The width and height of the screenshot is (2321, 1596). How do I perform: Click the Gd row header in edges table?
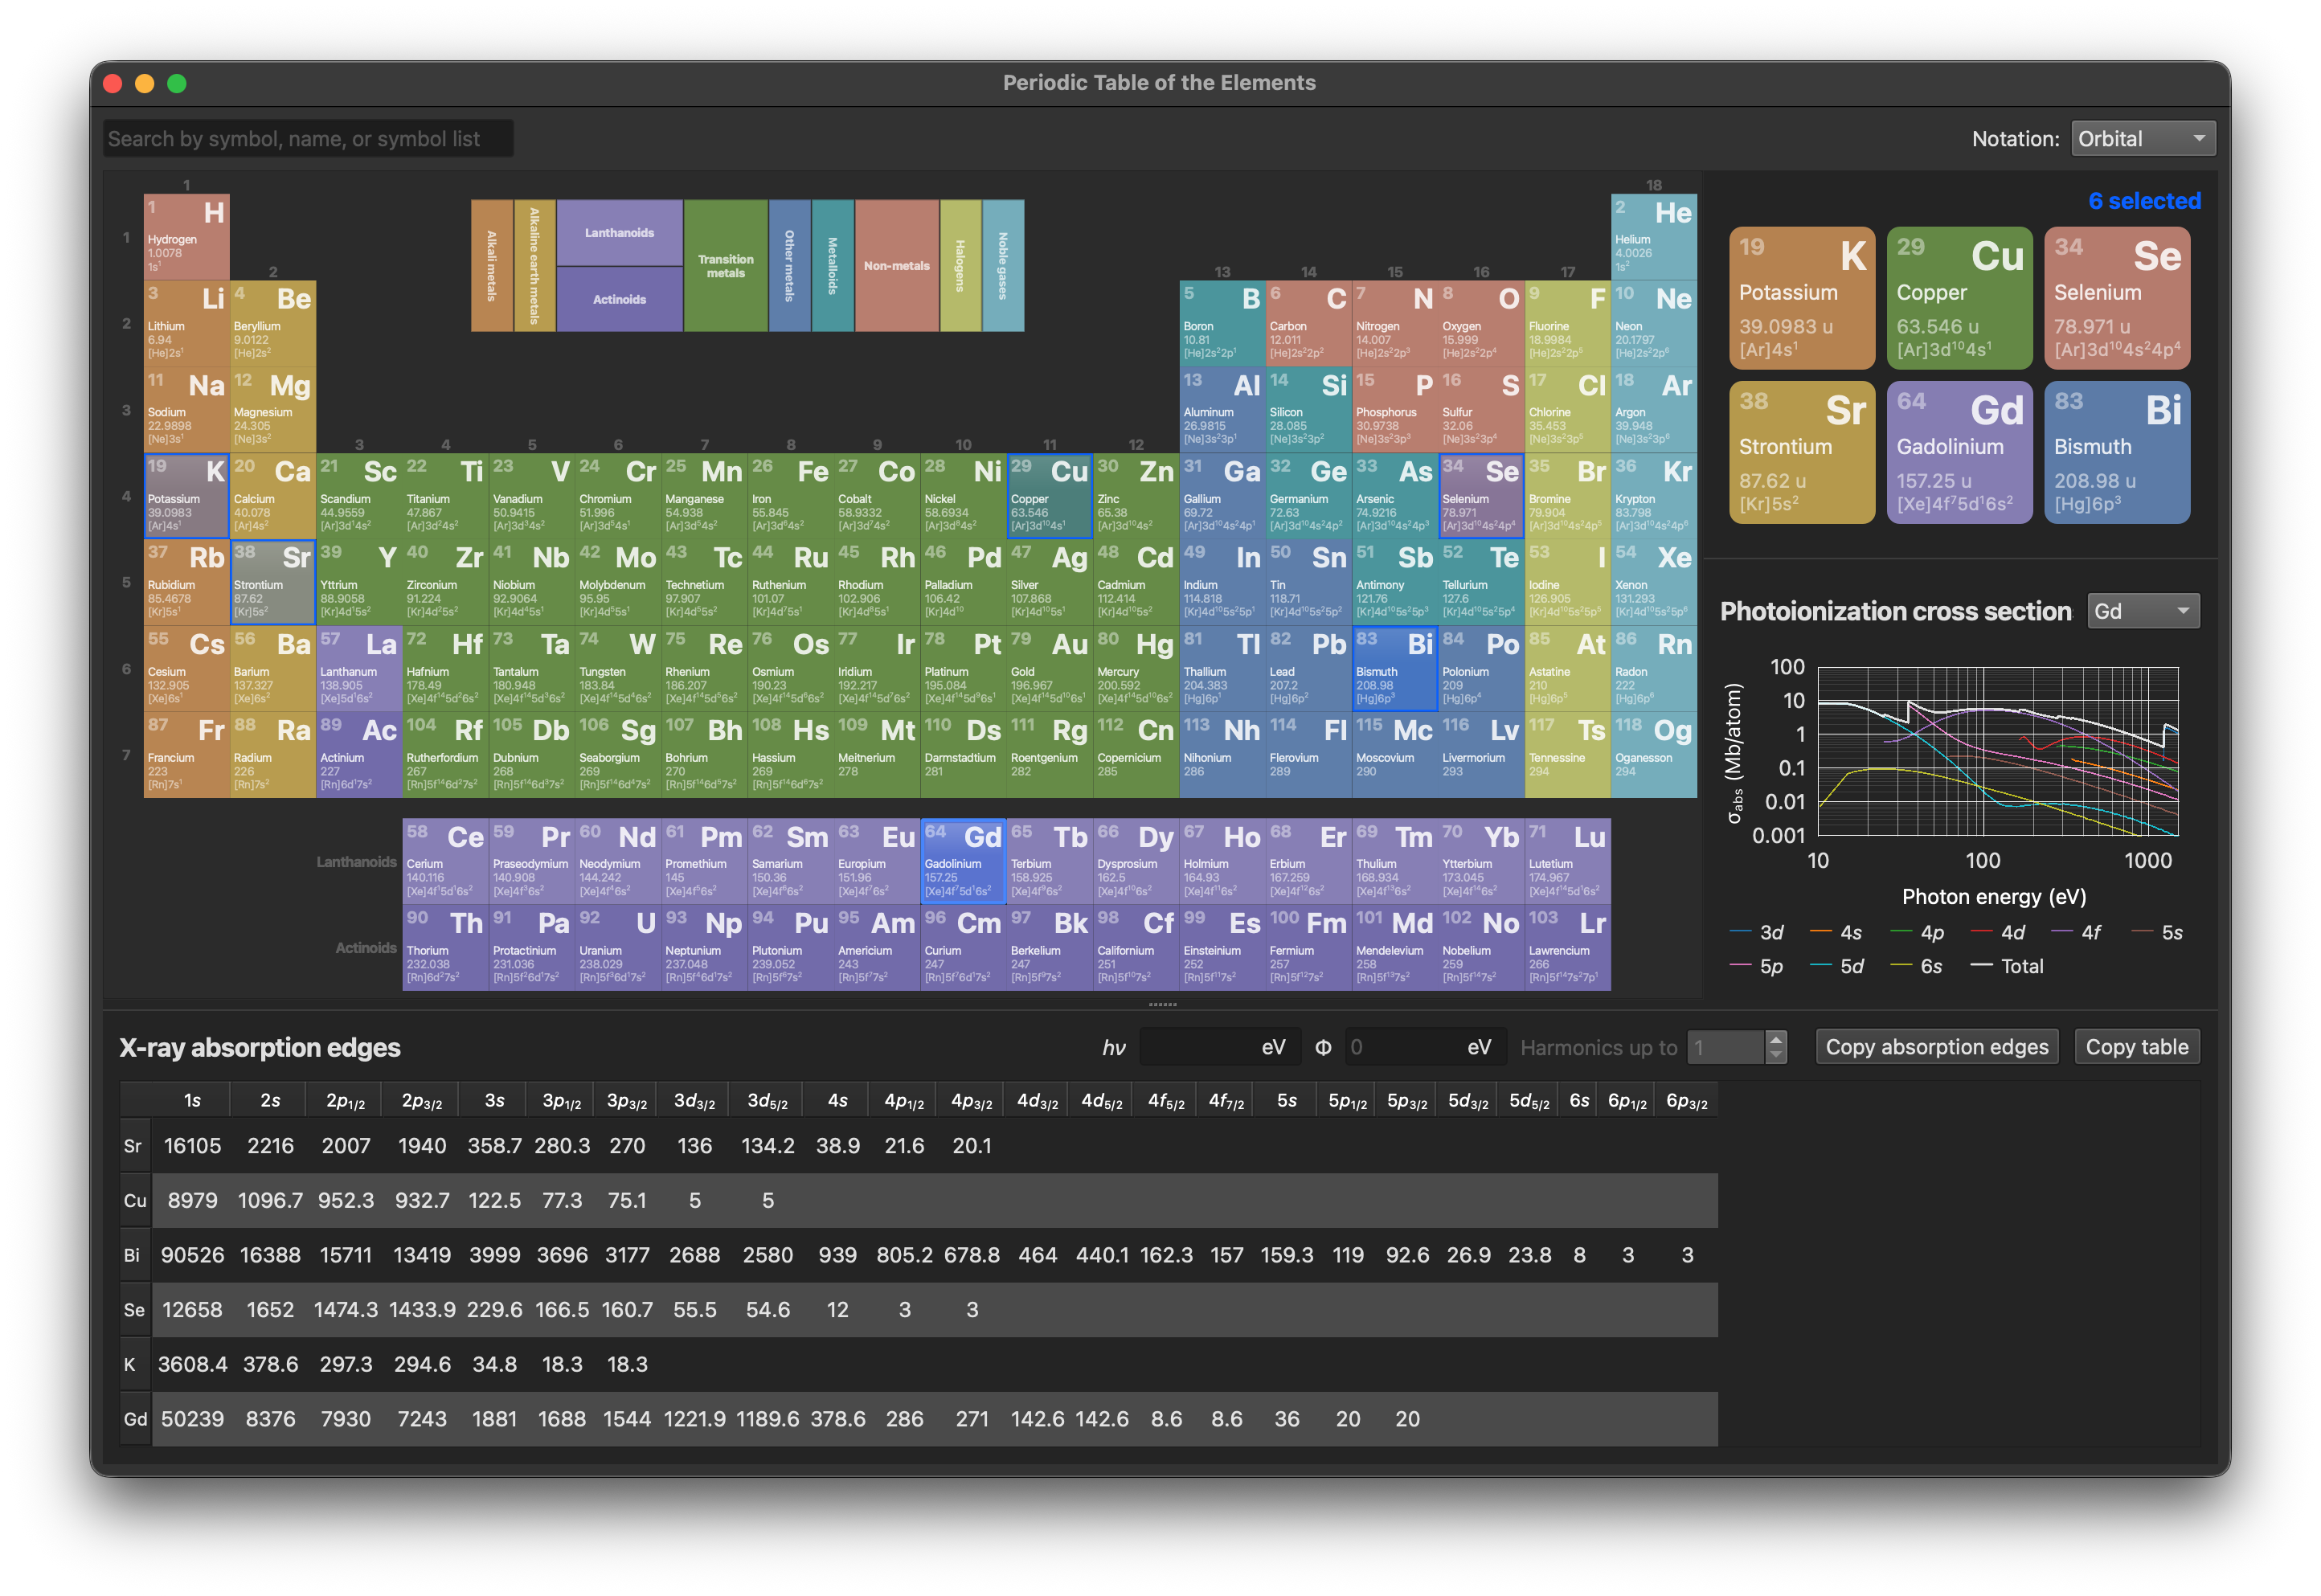(x=135, y=1419)
